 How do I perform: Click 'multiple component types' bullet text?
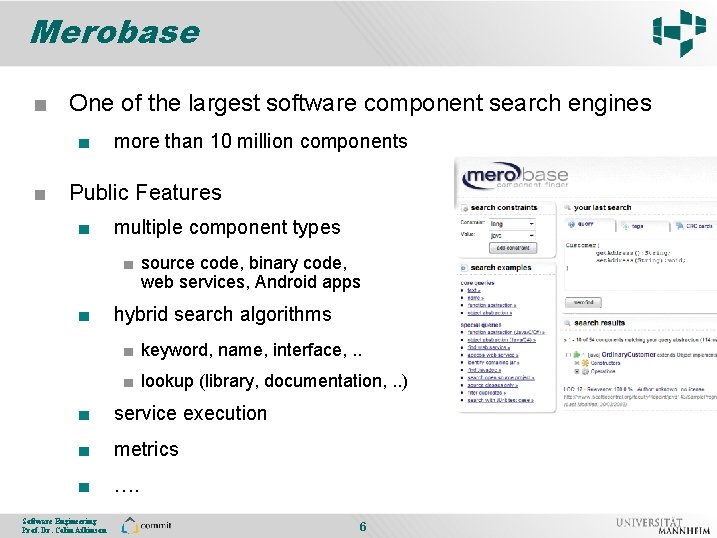[x=227, y=228]
